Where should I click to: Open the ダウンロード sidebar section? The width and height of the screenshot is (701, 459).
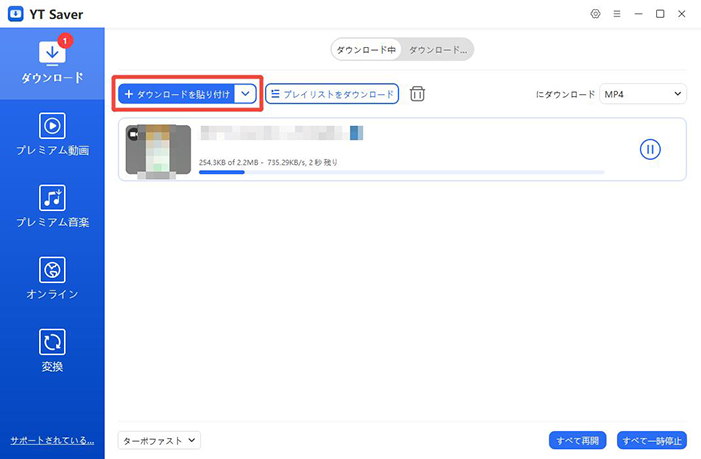pyautogui.click(x=52, y=63)
